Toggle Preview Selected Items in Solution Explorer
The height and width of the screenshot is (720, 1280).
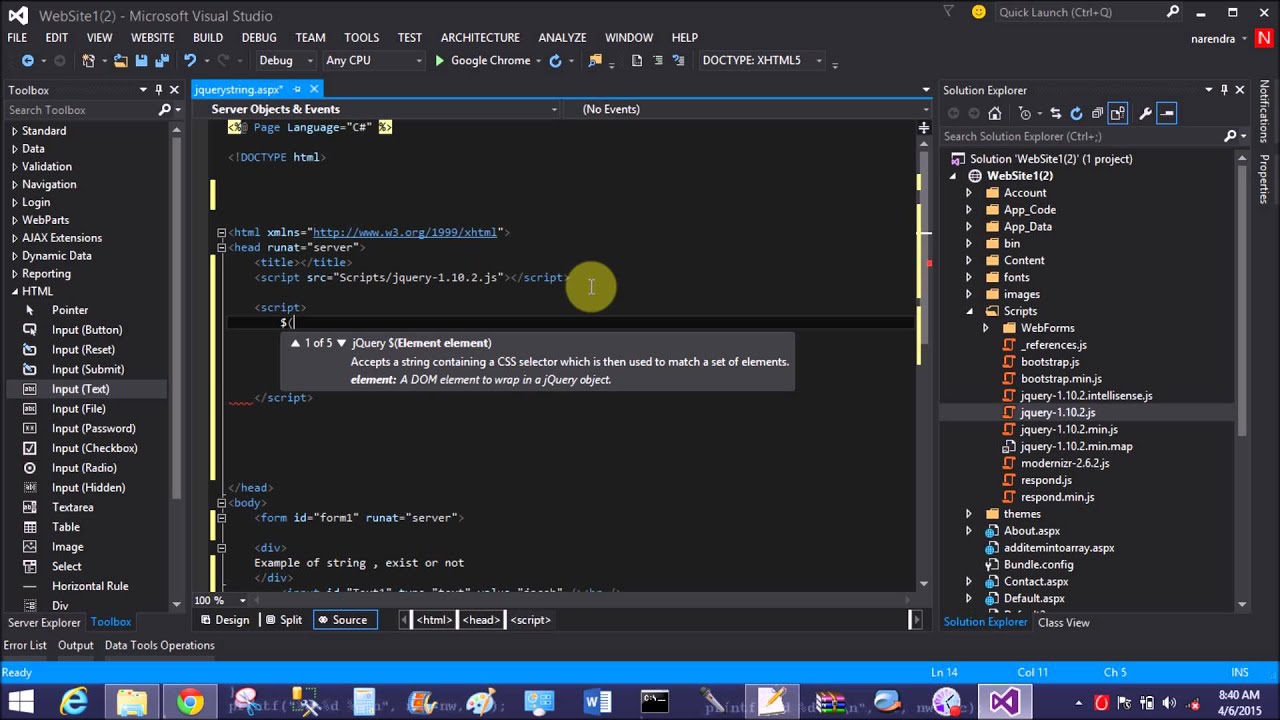tap(1167, 113)
